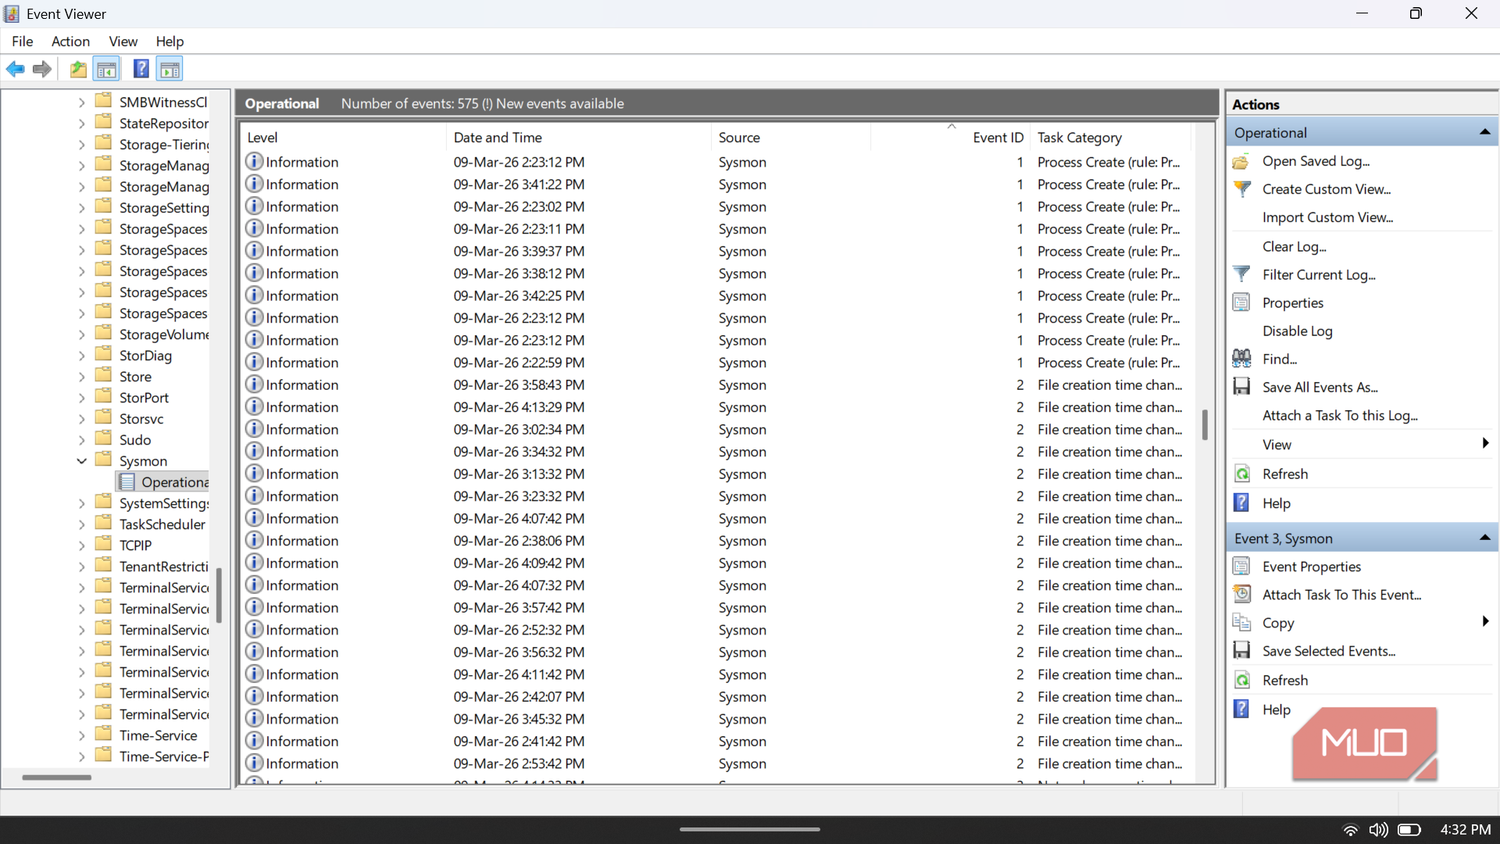Open the File menu
This screenshot has width=1500, height=844.
coord(22,41)
